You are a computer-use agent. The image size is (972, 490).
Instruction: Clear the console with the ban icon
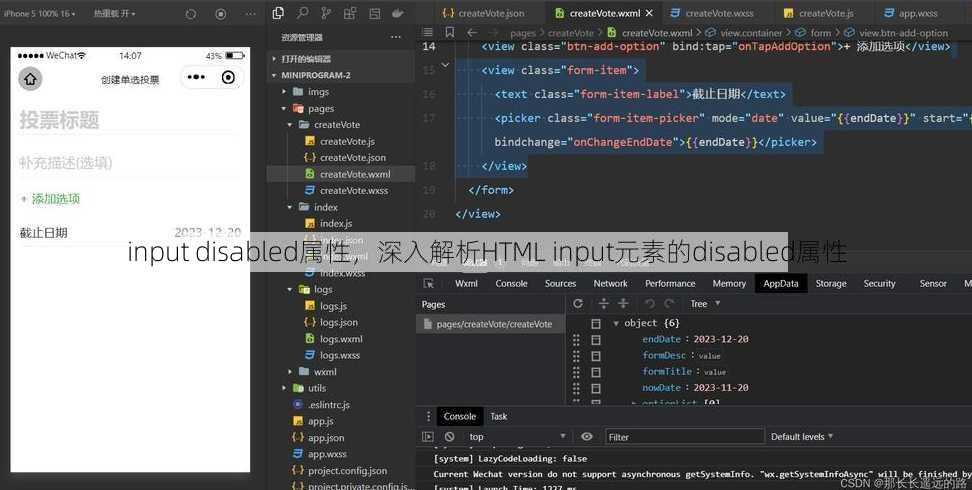(x=450, y=437)
